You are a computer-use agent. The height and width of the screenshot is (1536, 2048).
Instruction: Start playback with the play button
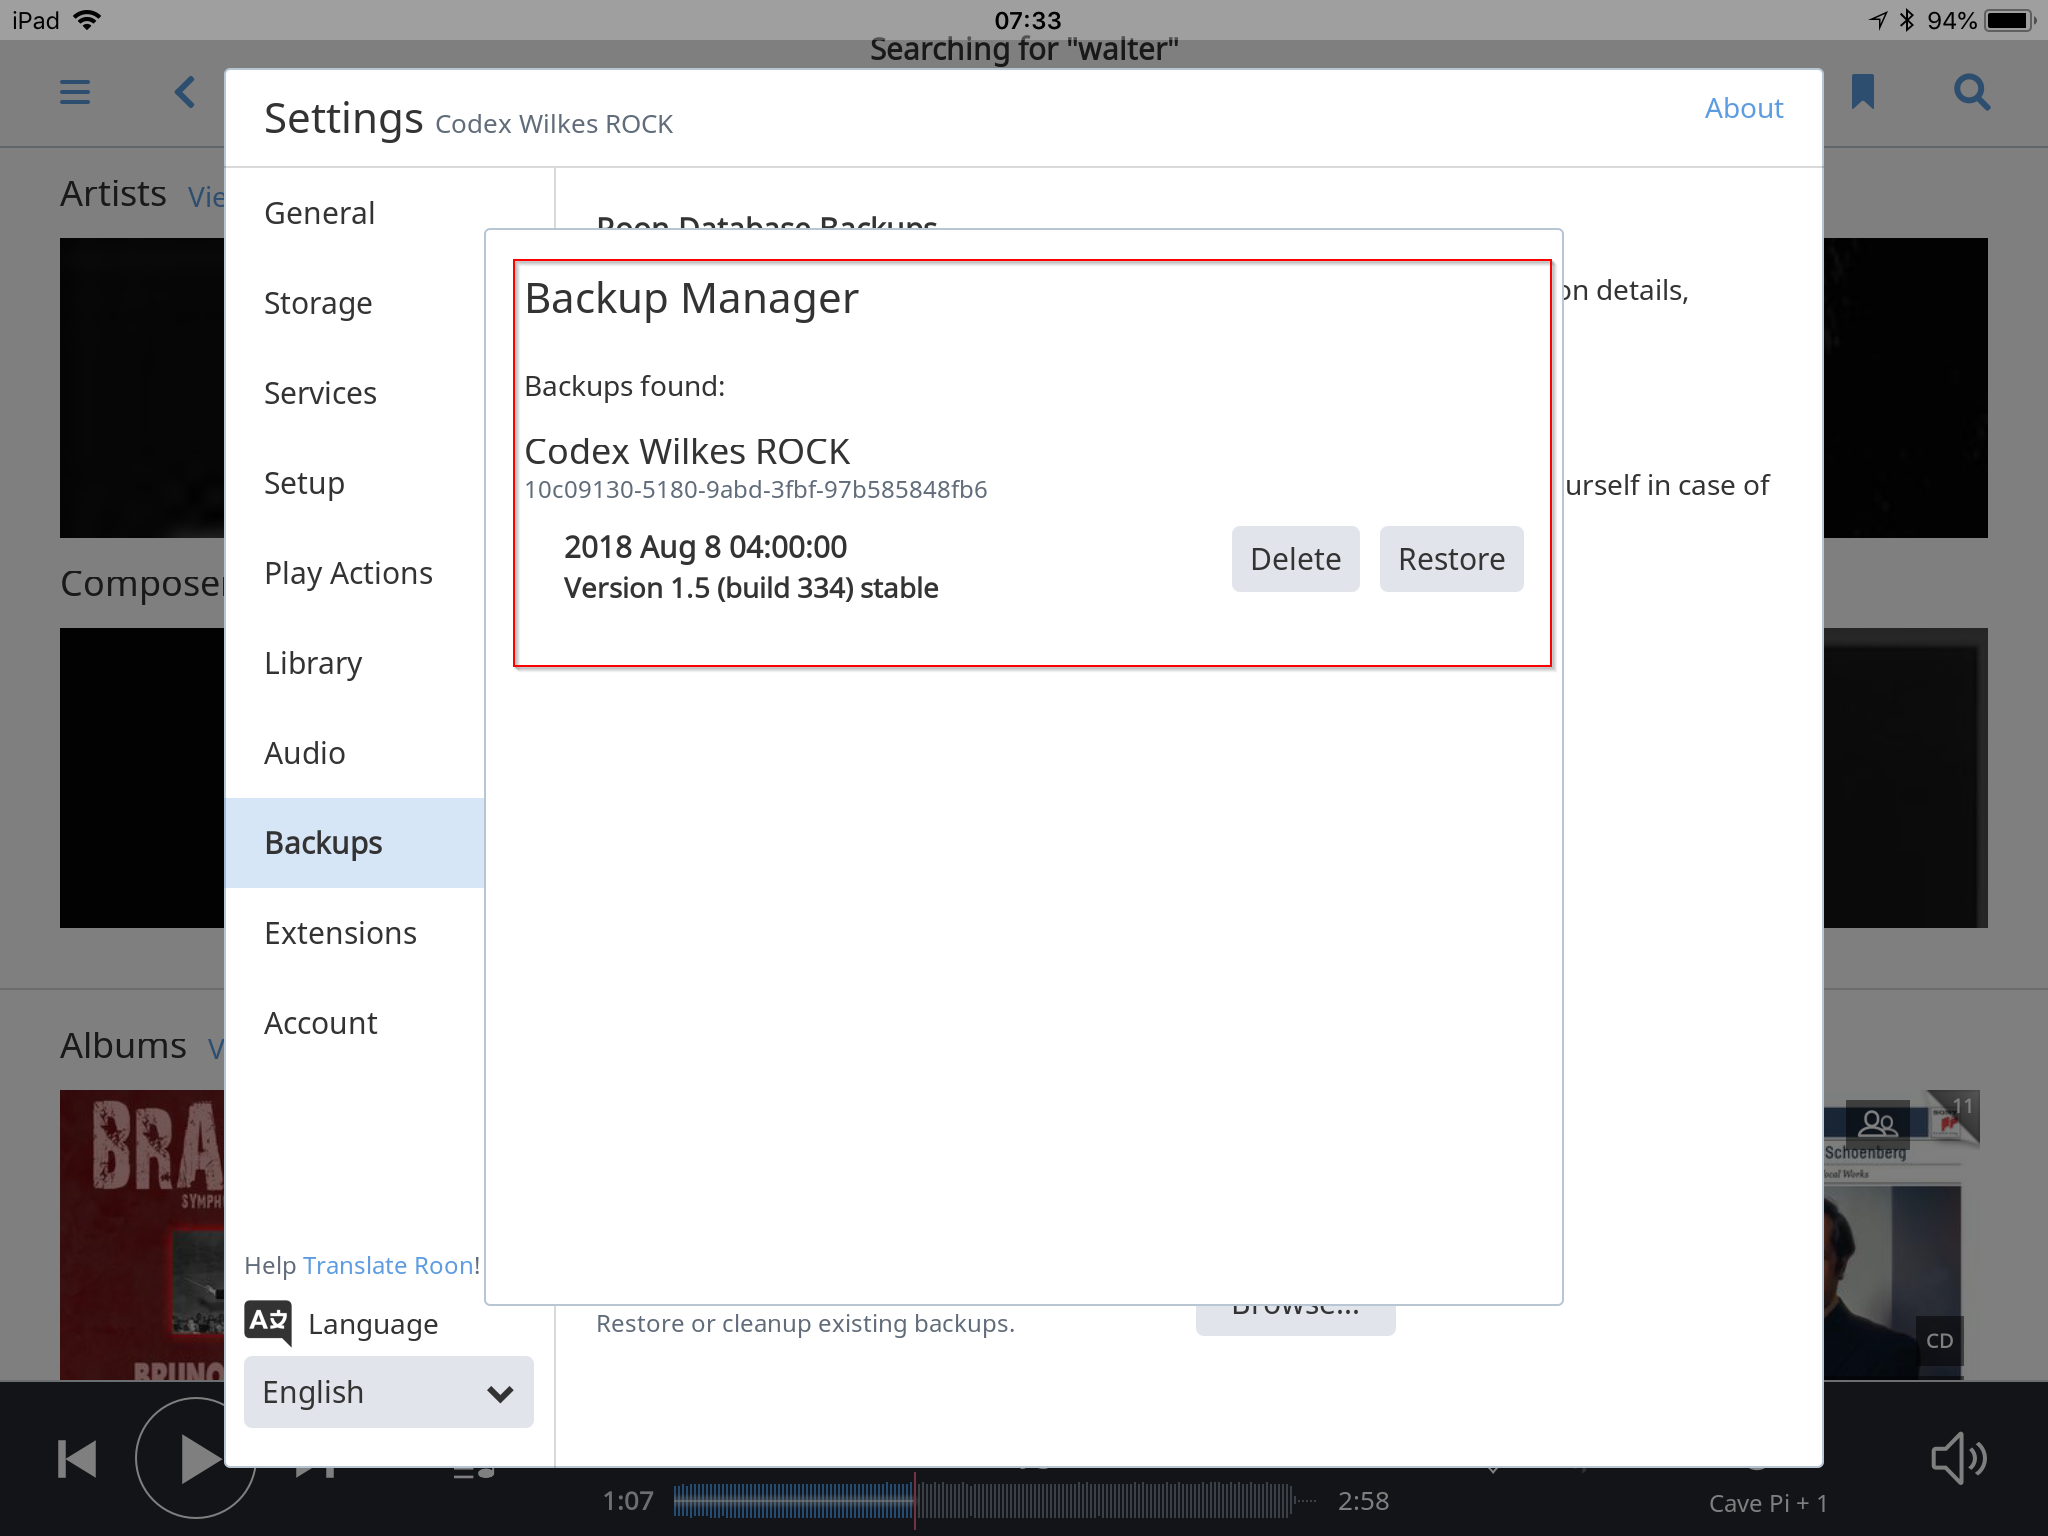[x=196, y=1459]
